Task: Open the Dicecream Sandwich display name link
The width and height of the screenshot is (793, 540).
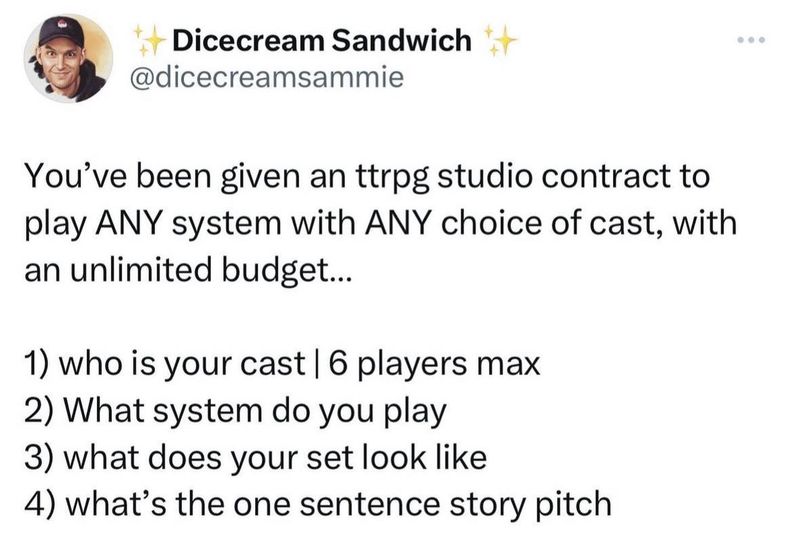Action: tap(322, 40)
